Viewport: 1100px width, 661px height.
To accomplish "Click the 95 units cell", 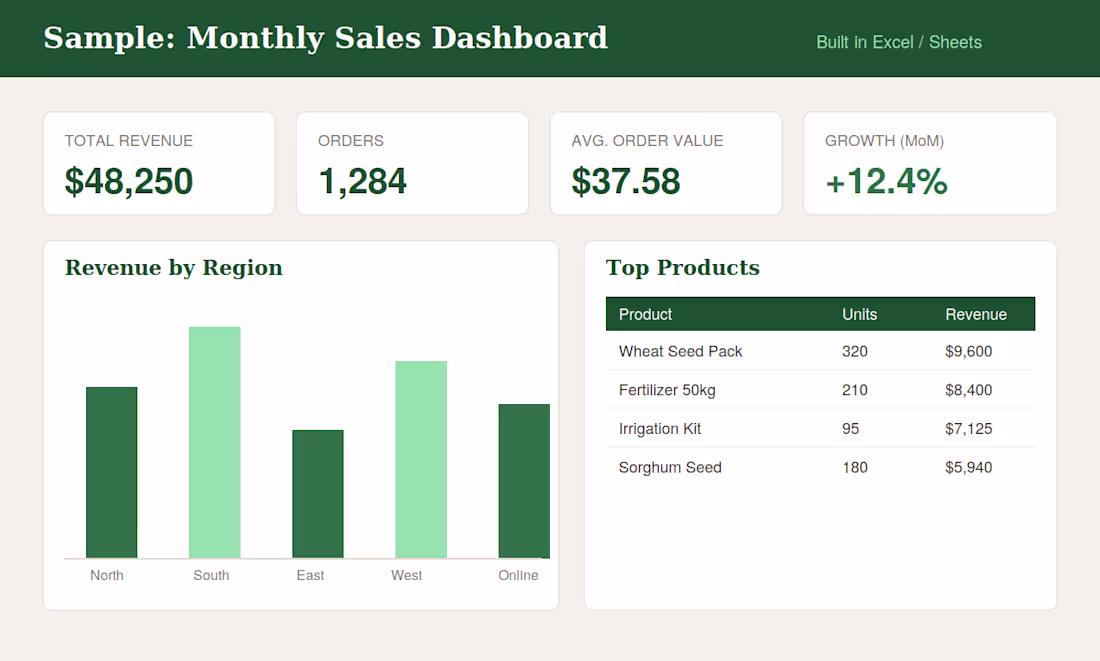I will 850,429.
